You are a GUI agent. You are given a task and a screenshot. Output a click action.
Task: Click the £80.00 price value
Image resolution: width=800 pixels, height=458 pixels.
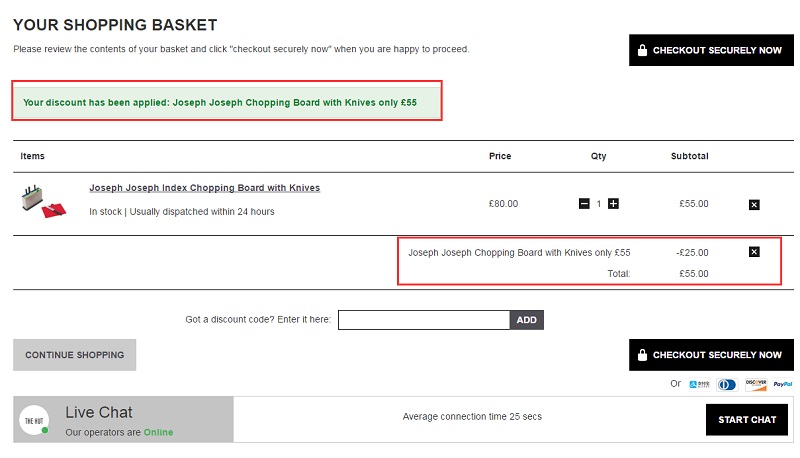[x=503, y=203]
